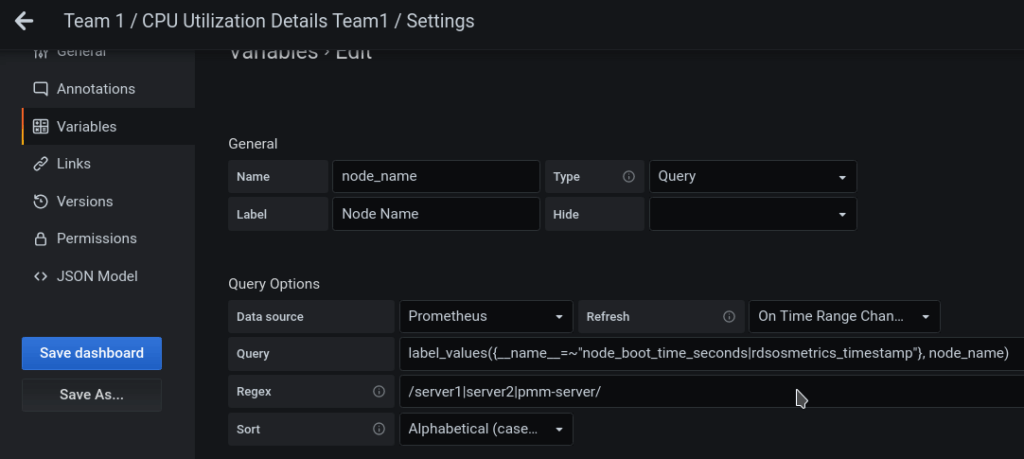Expand the Refresh On Time Range dropdown
Viewport: 1024px width, 459px height.
(844, 317)
